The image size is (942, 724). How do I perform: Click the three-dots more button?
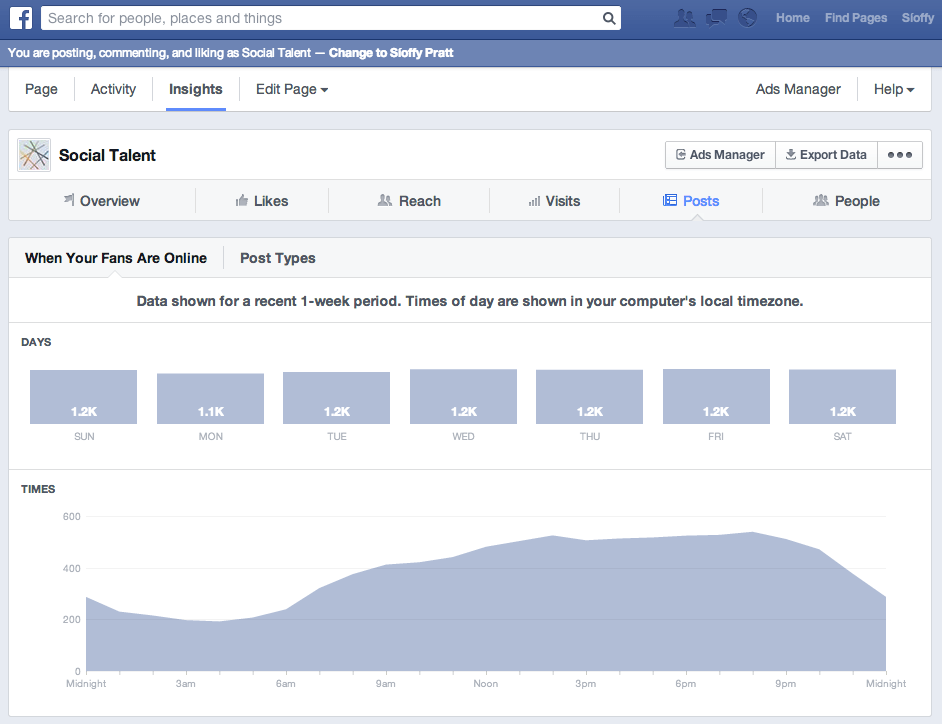(900, 155)
